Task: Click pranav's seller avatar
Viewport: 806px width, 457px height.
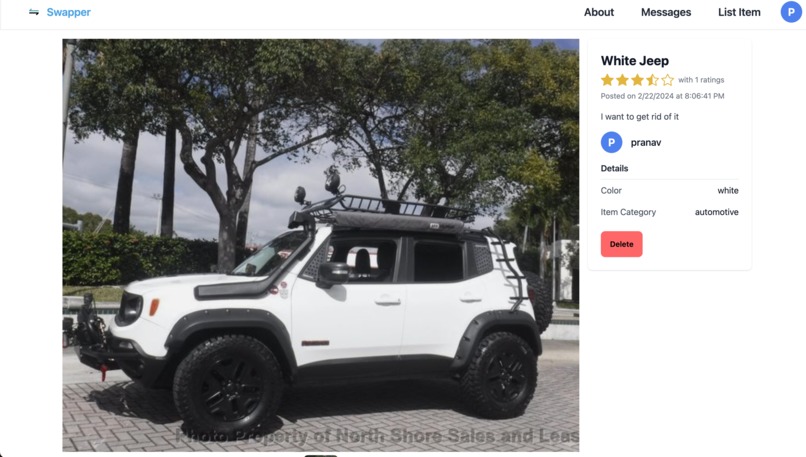Action: point(611,142)
